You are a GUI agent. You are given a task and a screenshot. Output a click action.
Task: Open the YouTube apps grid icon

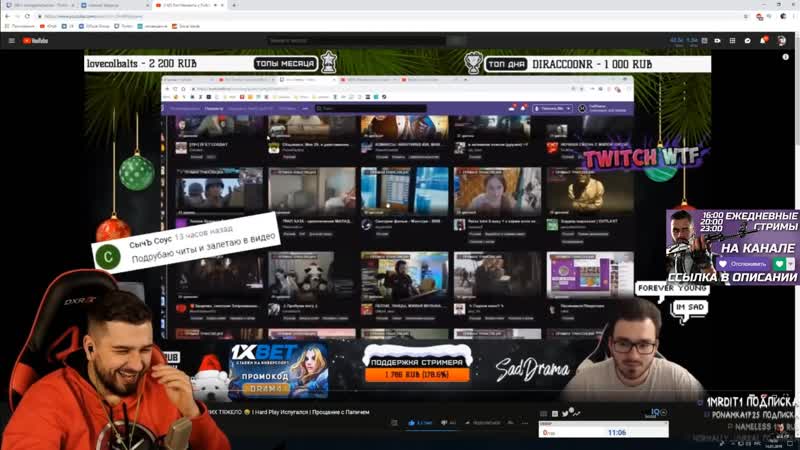[732, 41]
